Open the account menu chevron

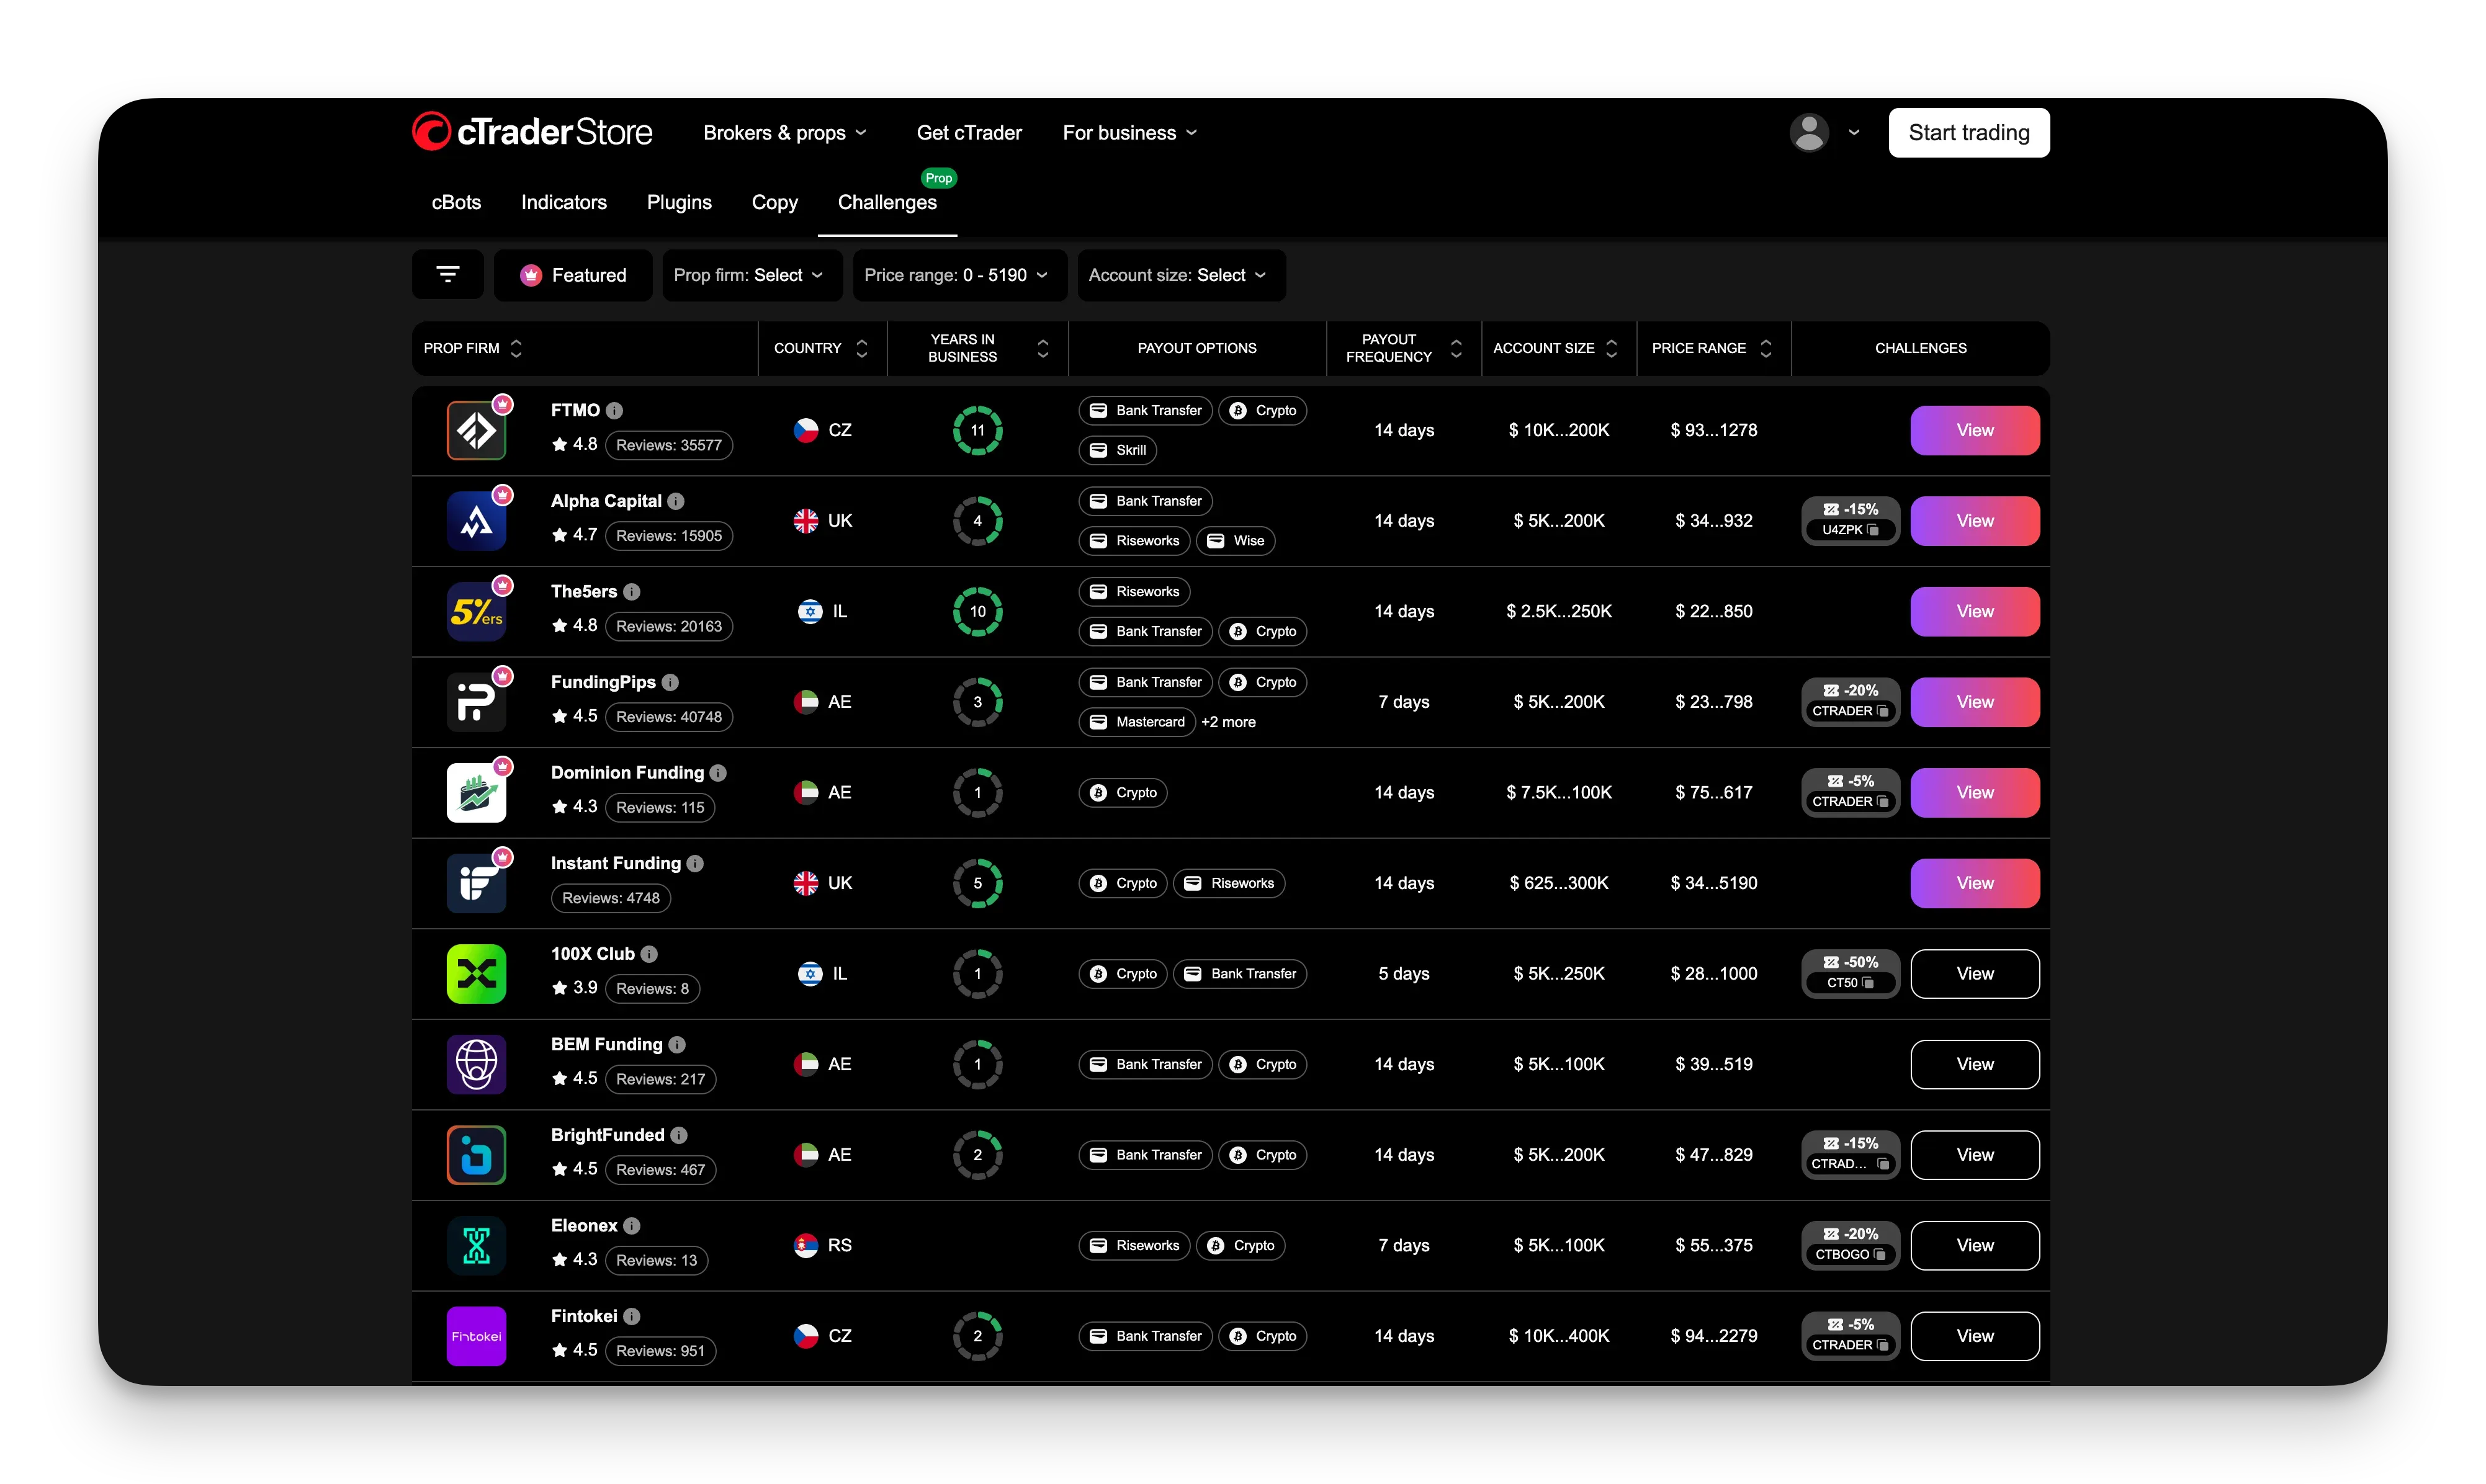[x=1854, y=132]
